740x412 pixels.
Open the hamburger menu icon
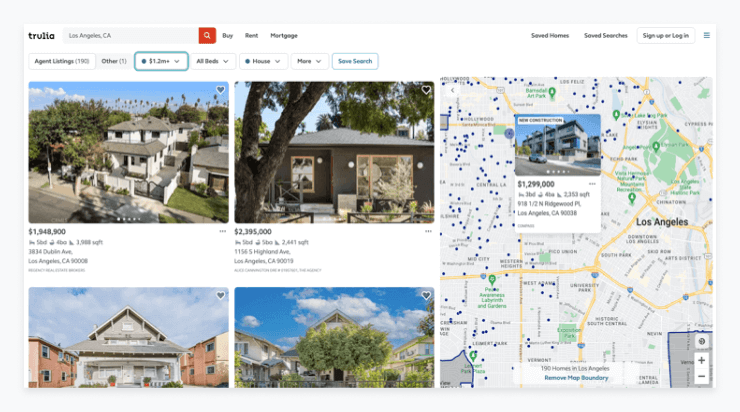[x=707, y=35]
